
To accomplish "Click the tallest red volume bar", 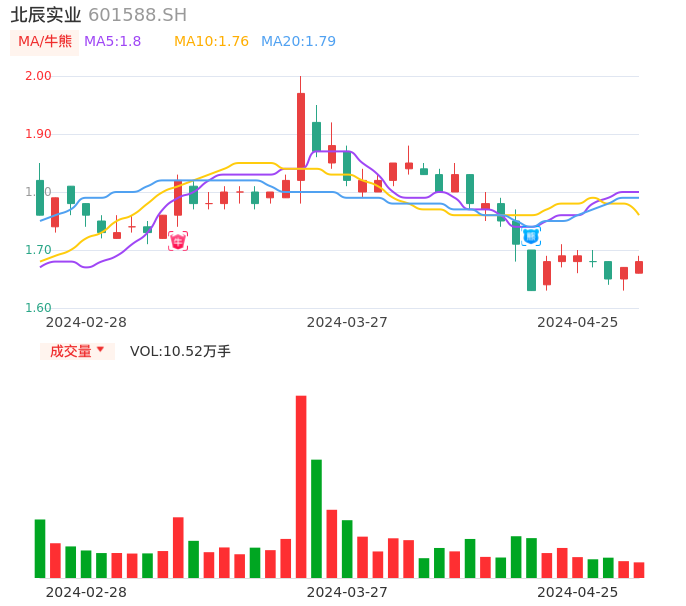I will click(301, 486).
